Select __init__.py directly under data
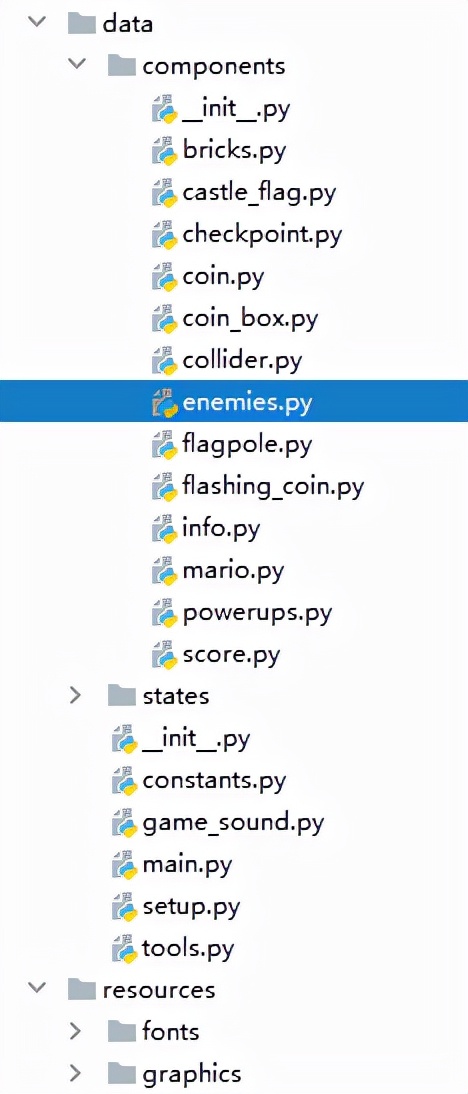The width and height of the screenshot is (468, 1094). click(196, 740)
